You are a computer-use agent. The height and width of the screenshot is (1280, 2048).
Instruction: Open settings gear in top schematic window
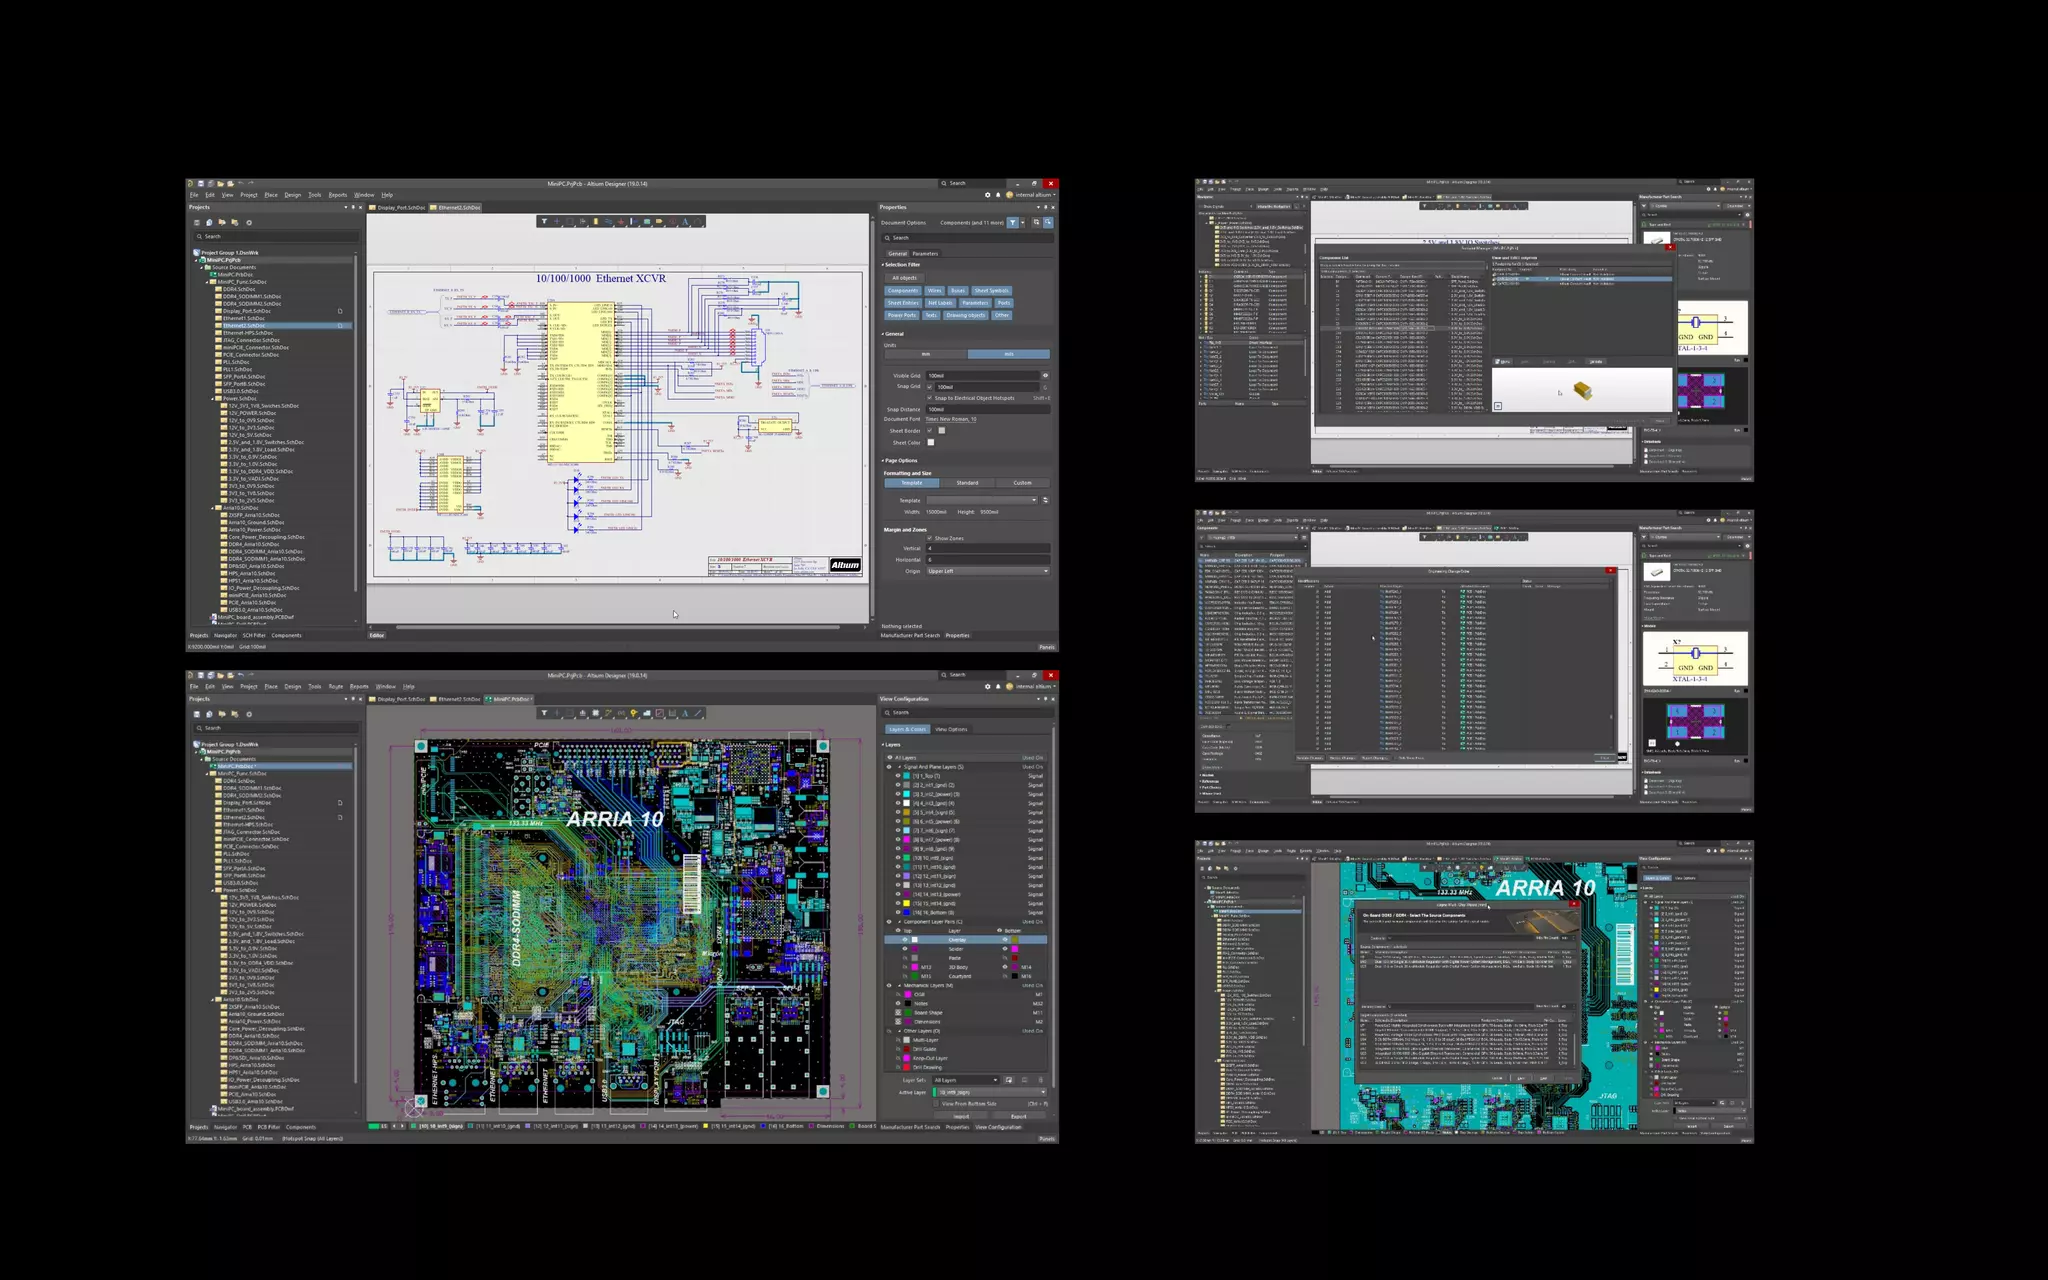(987, 195)
